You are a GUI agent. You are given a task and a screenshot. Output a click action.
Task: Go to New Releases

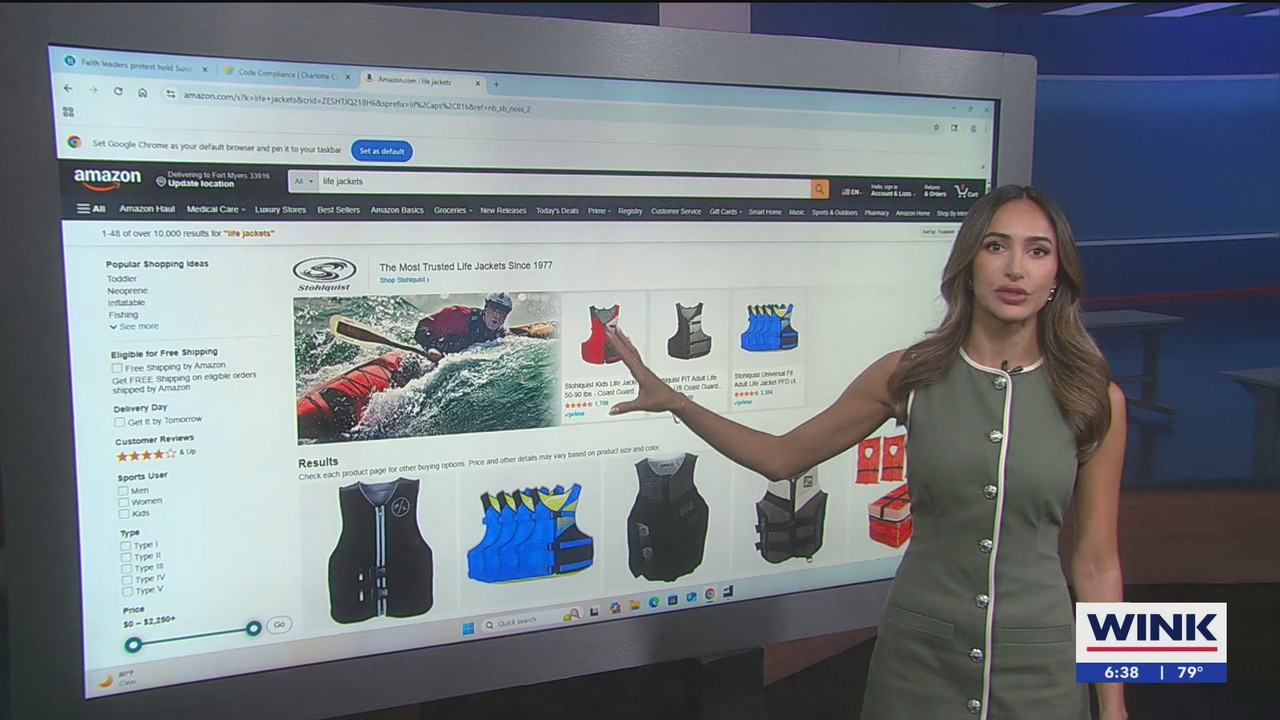[503, 211]
